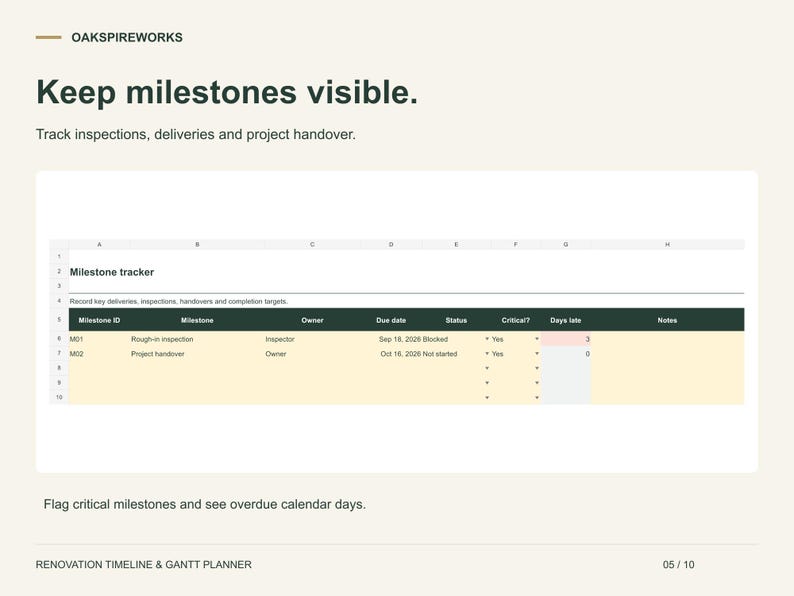Screen dimensions: 794x596
Task: Open Status dropdown arrow for Project handover row
Action: pos(487,354)
